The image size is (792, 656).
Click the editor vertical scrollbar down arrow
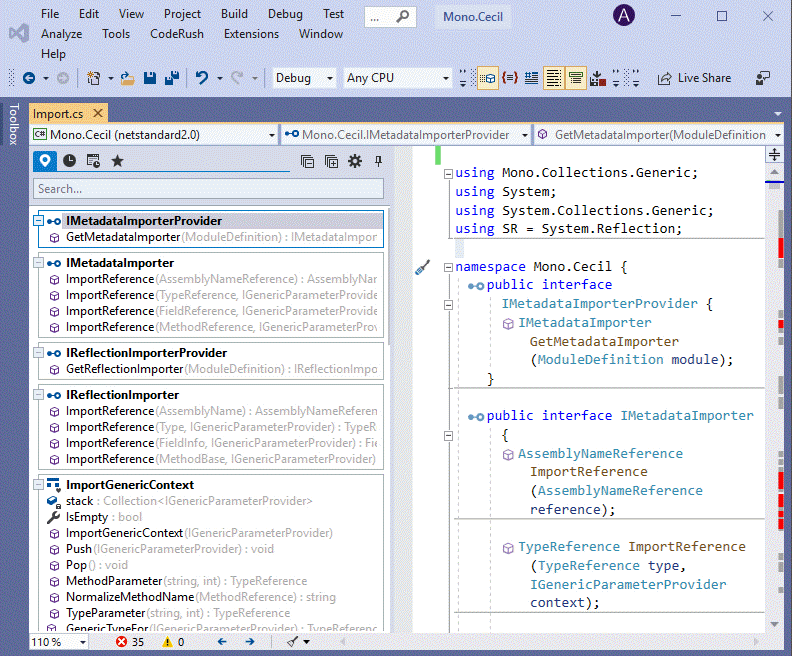(x=774, y=625)
